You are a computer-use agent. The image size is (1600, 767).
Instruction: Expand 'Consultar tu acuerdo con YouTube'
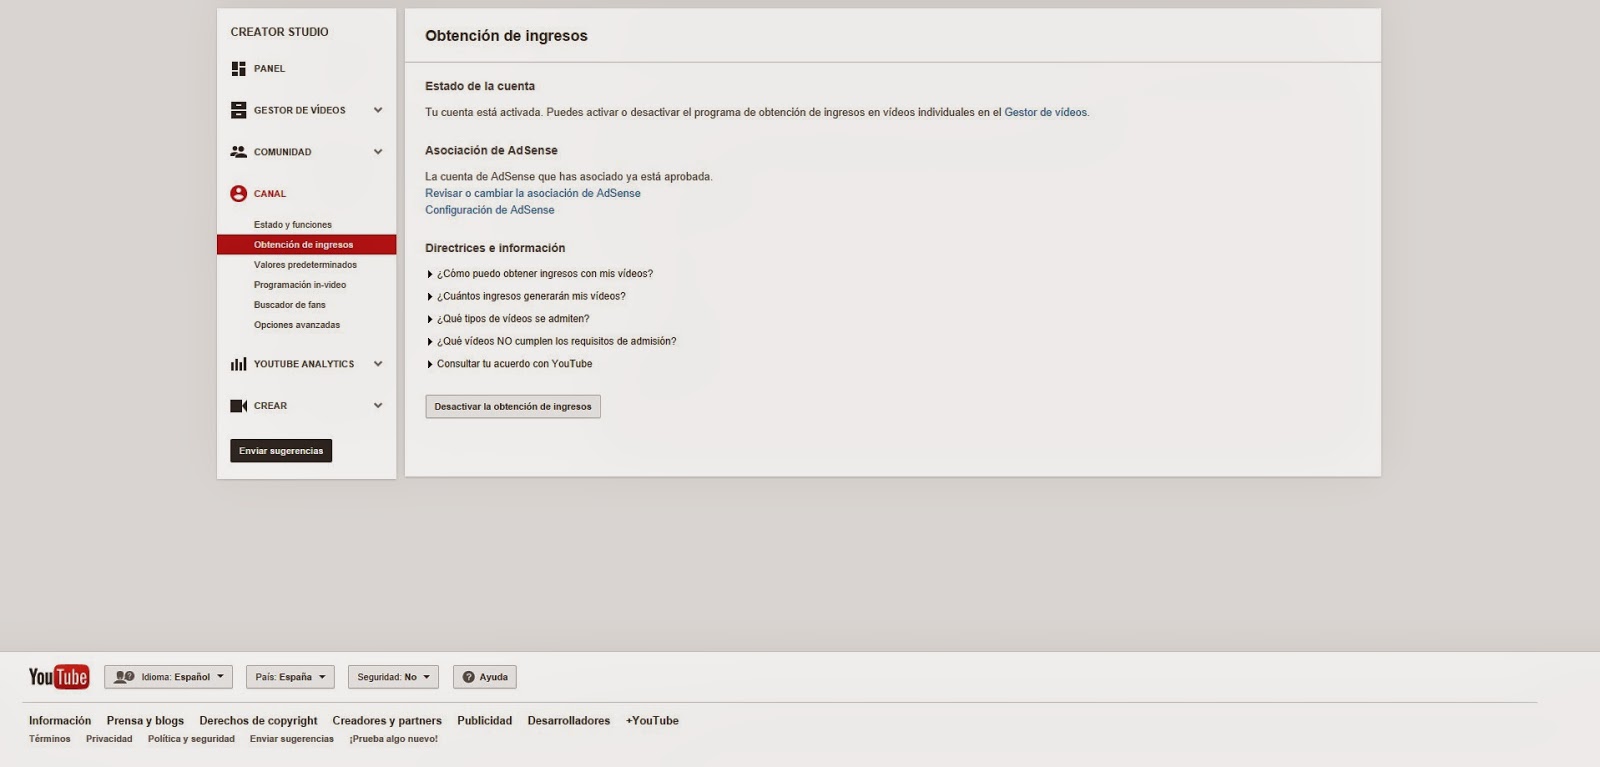(510, 364)
